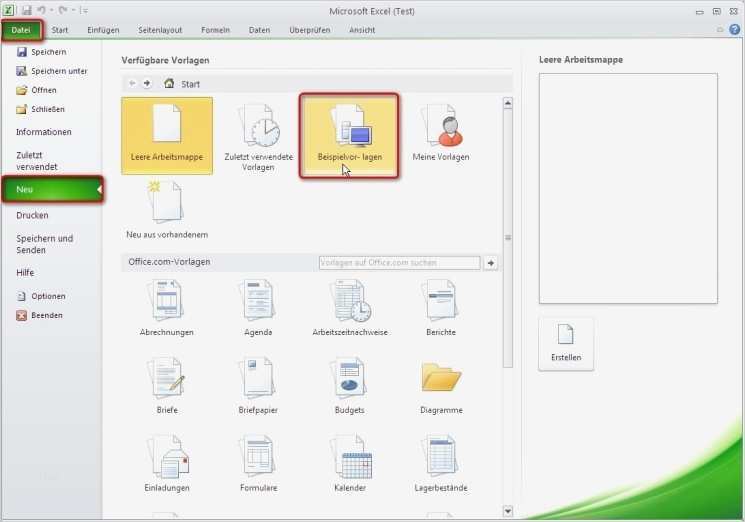The width and height of the screenshot is (745, 522).
Task: Click the ribbon minimize caret beside help icon
Action: tap(720, 29)
